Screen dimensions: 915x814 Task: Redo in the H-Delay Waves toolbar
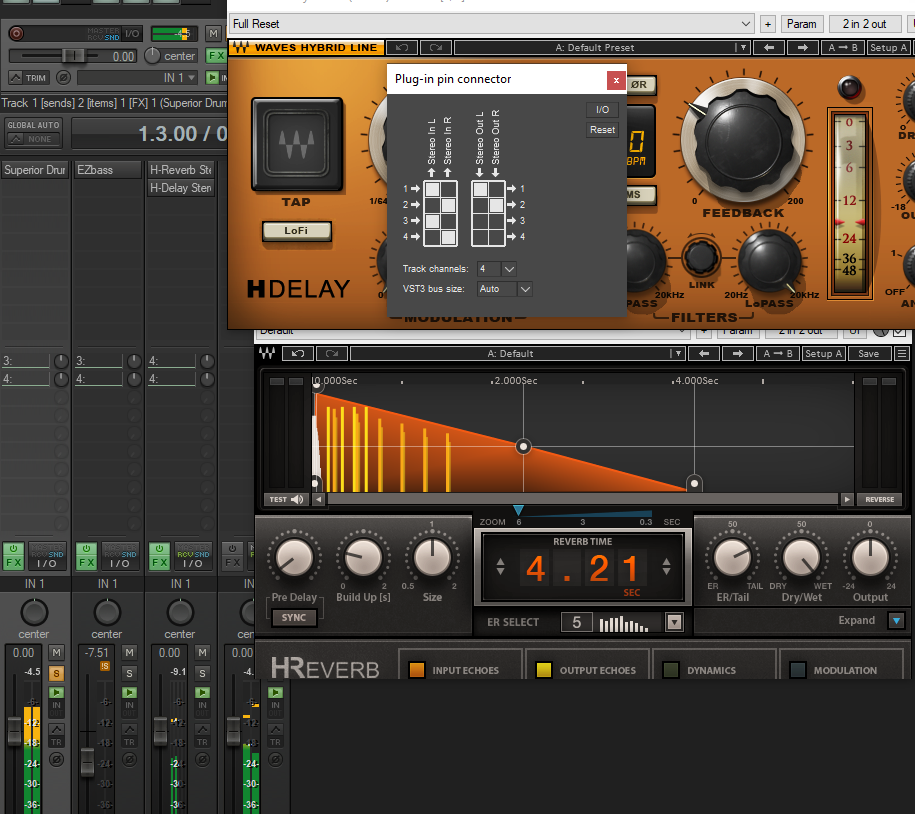[x=435, y=48]
